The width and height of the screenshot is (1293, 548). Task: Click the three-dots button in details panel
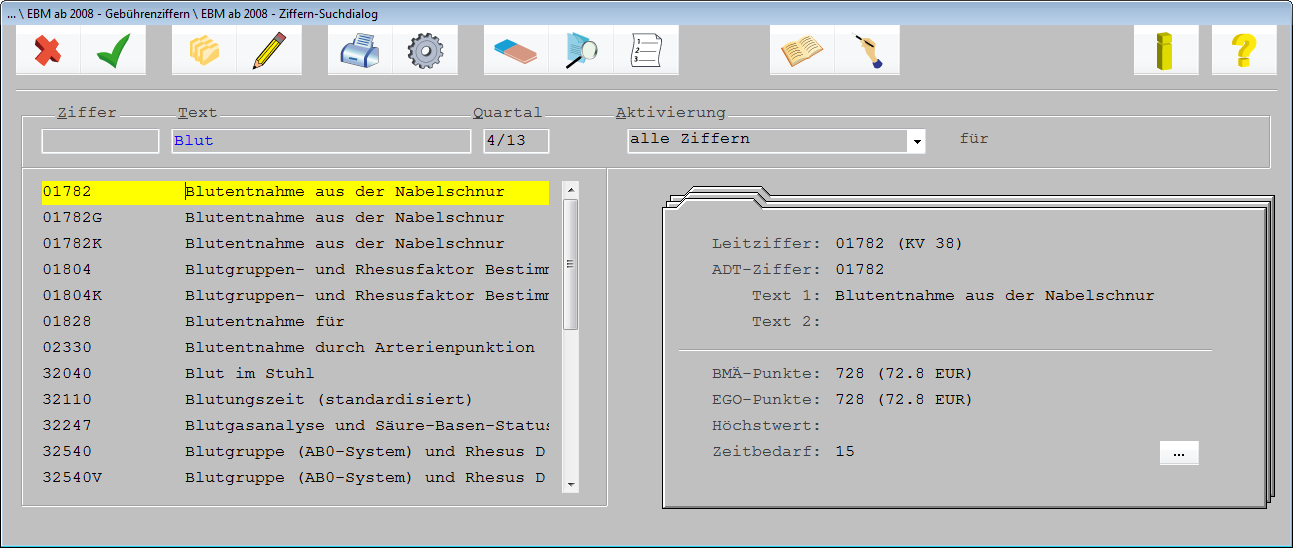click(1179, 453)
